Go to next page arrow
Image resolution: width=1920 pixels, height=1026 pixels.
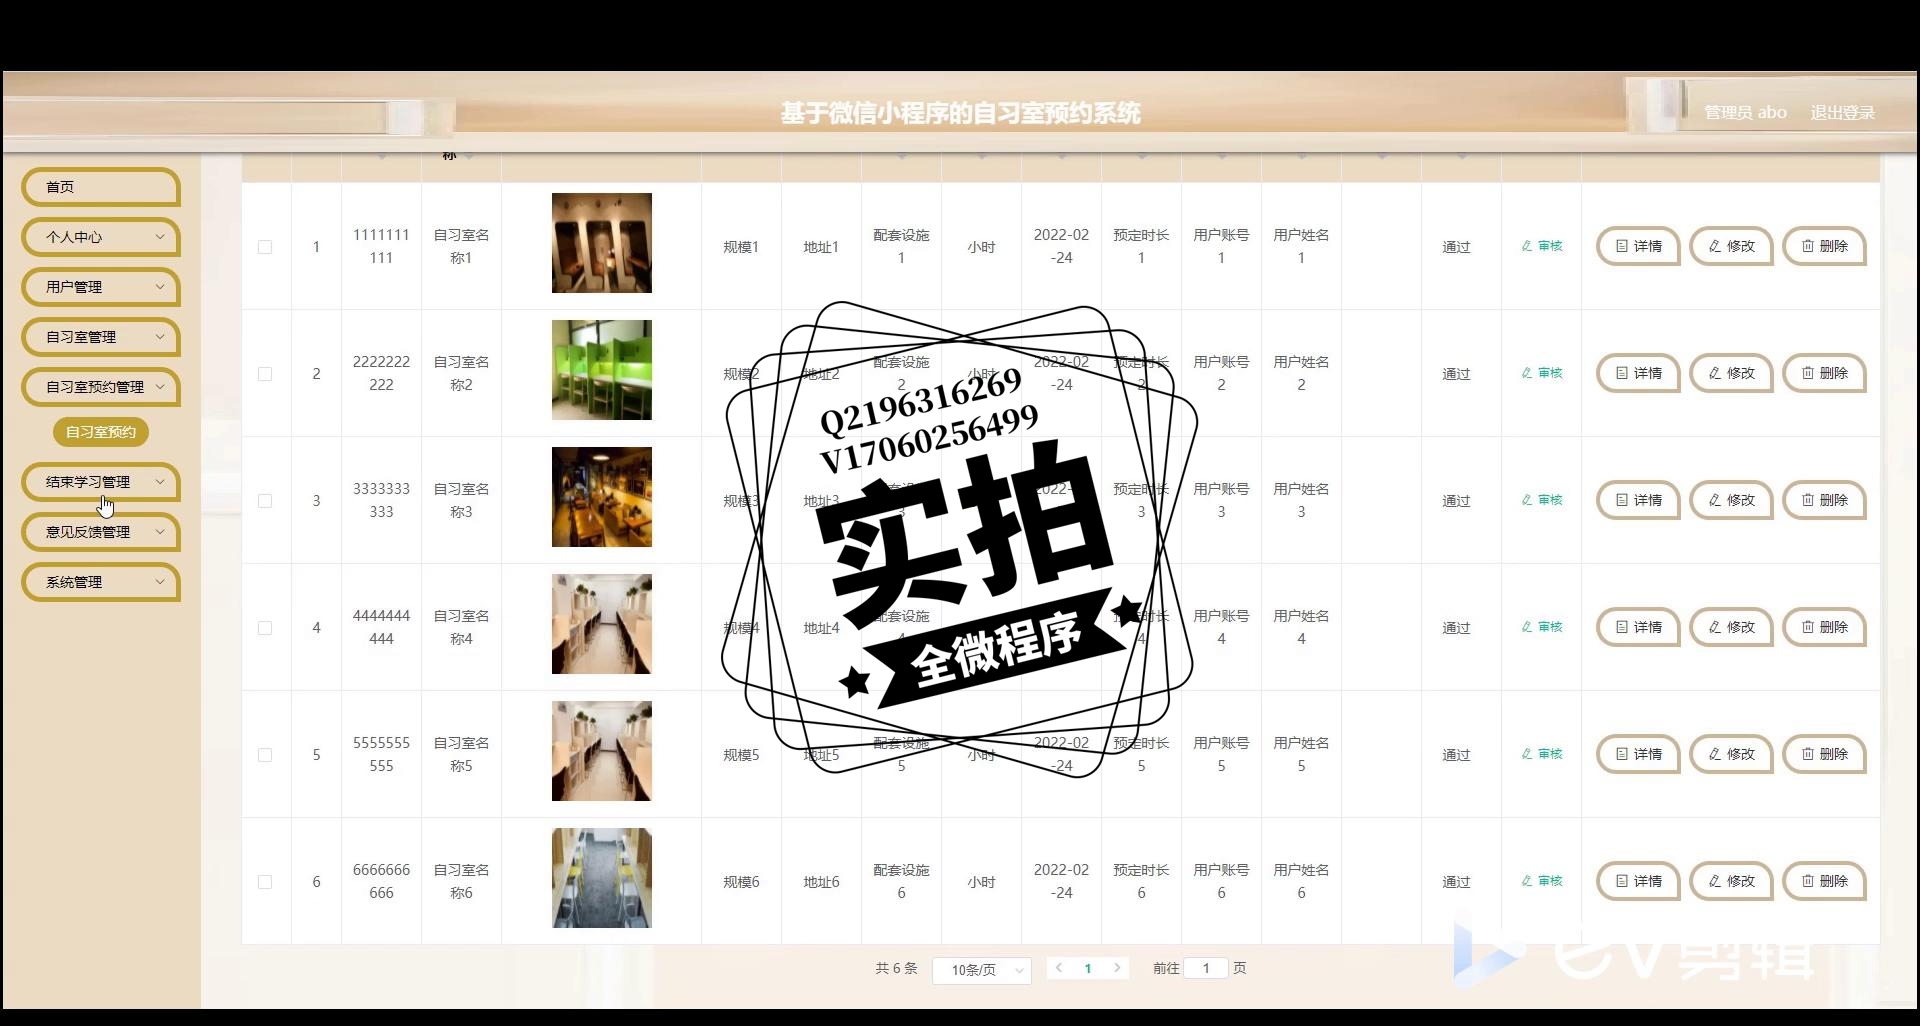point(1117,968)
